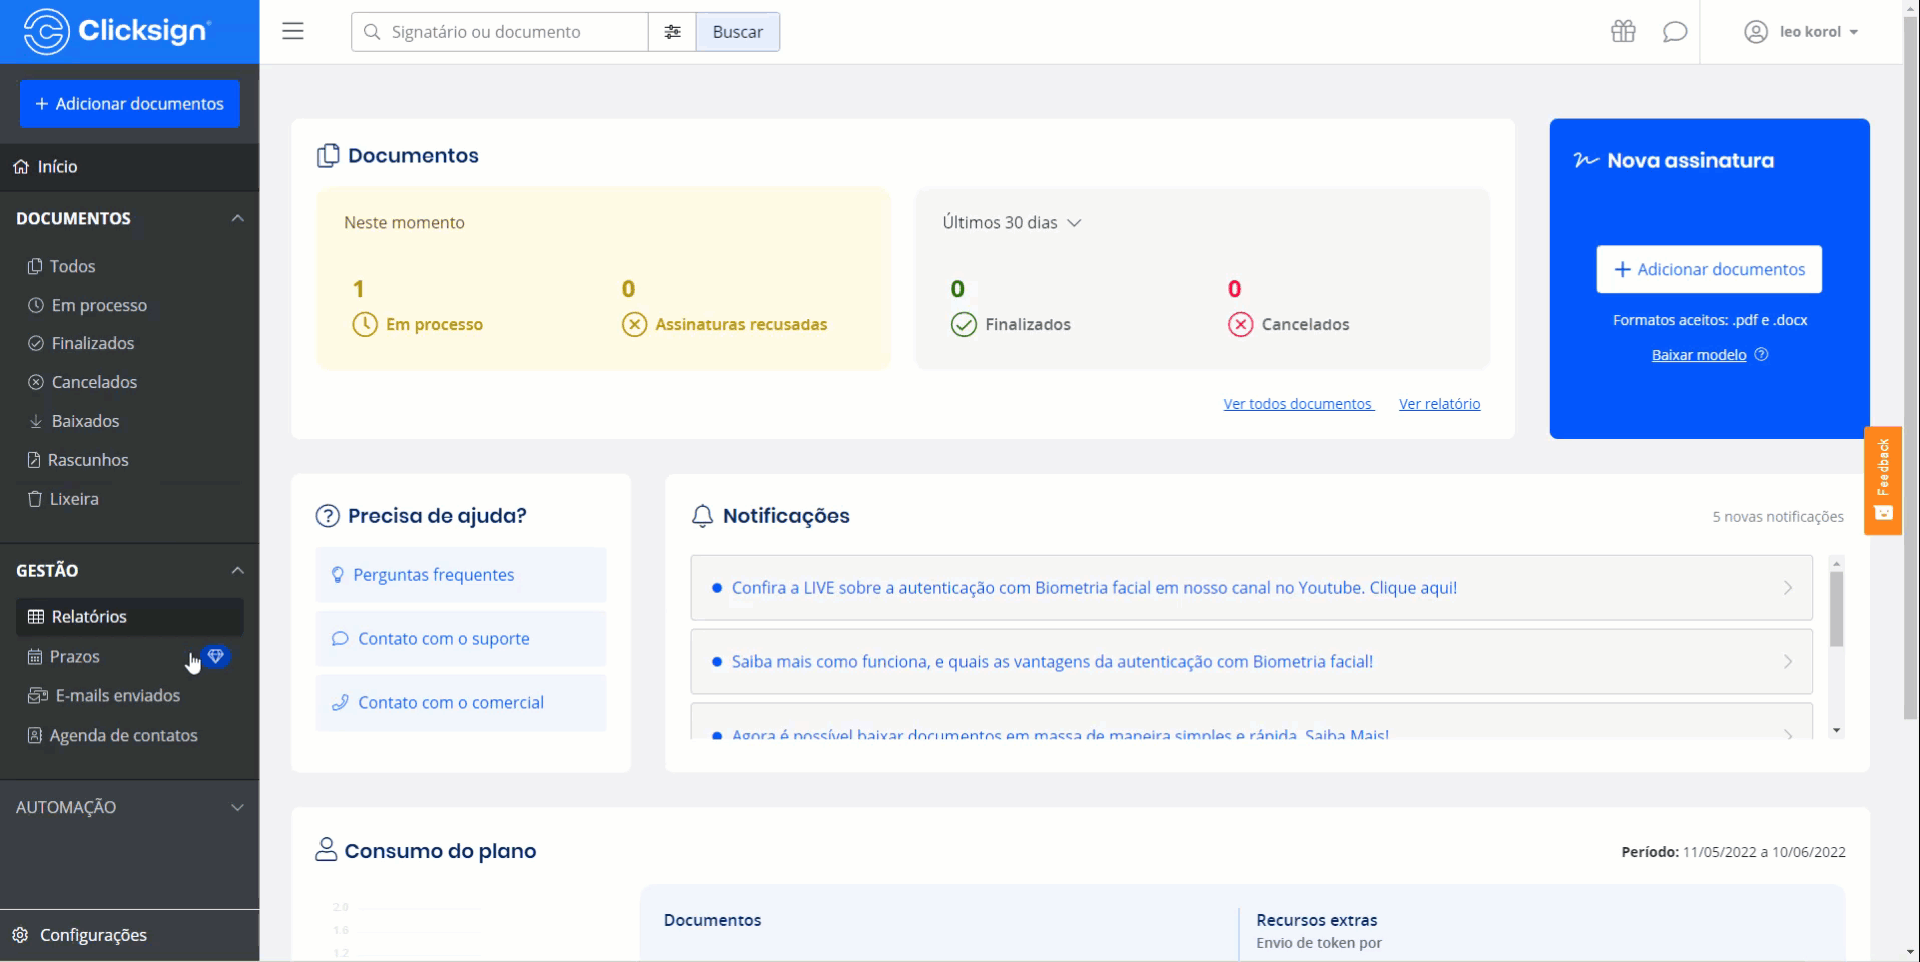This screenshot has width=1920, height=962.
Task: Open E-mails enviados in sidebar
Action: pyautogui.click(x=130, y=696)
